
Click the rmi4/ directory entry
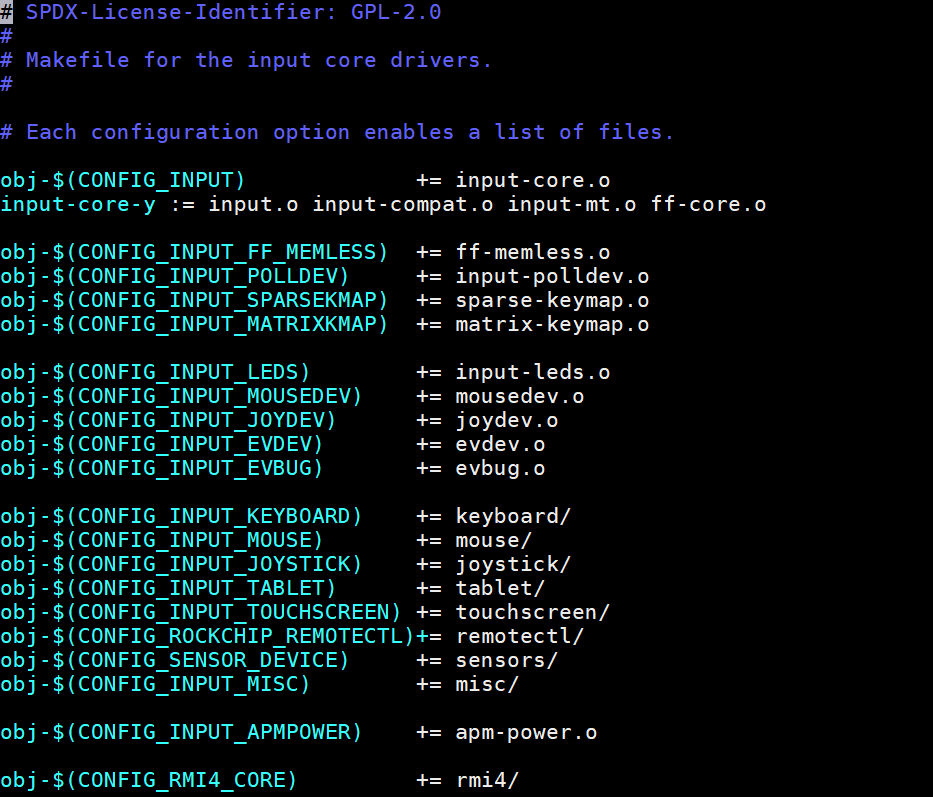point(487,781)
